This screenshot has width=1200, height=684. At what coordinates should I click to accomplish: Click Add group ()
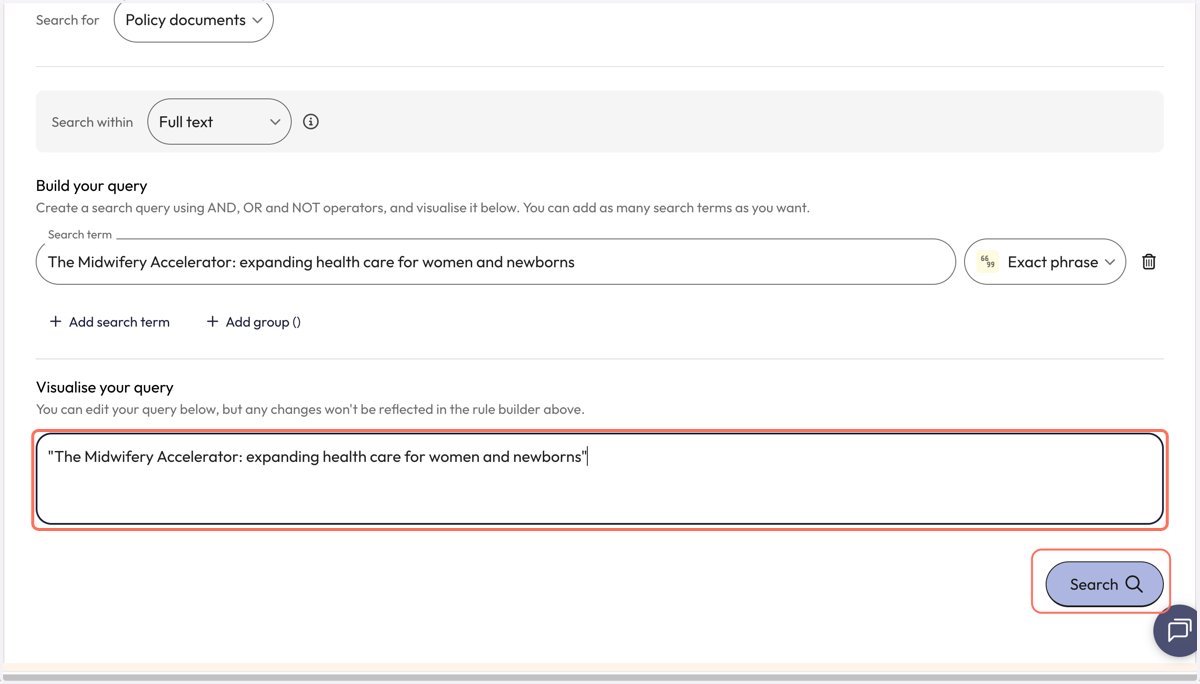(253, 322)
